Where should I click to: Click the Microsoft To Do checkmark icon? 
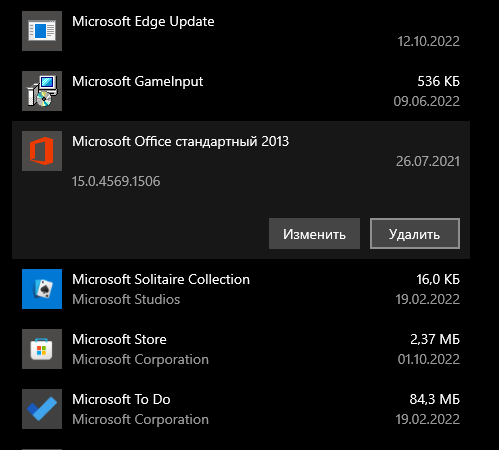42,409
